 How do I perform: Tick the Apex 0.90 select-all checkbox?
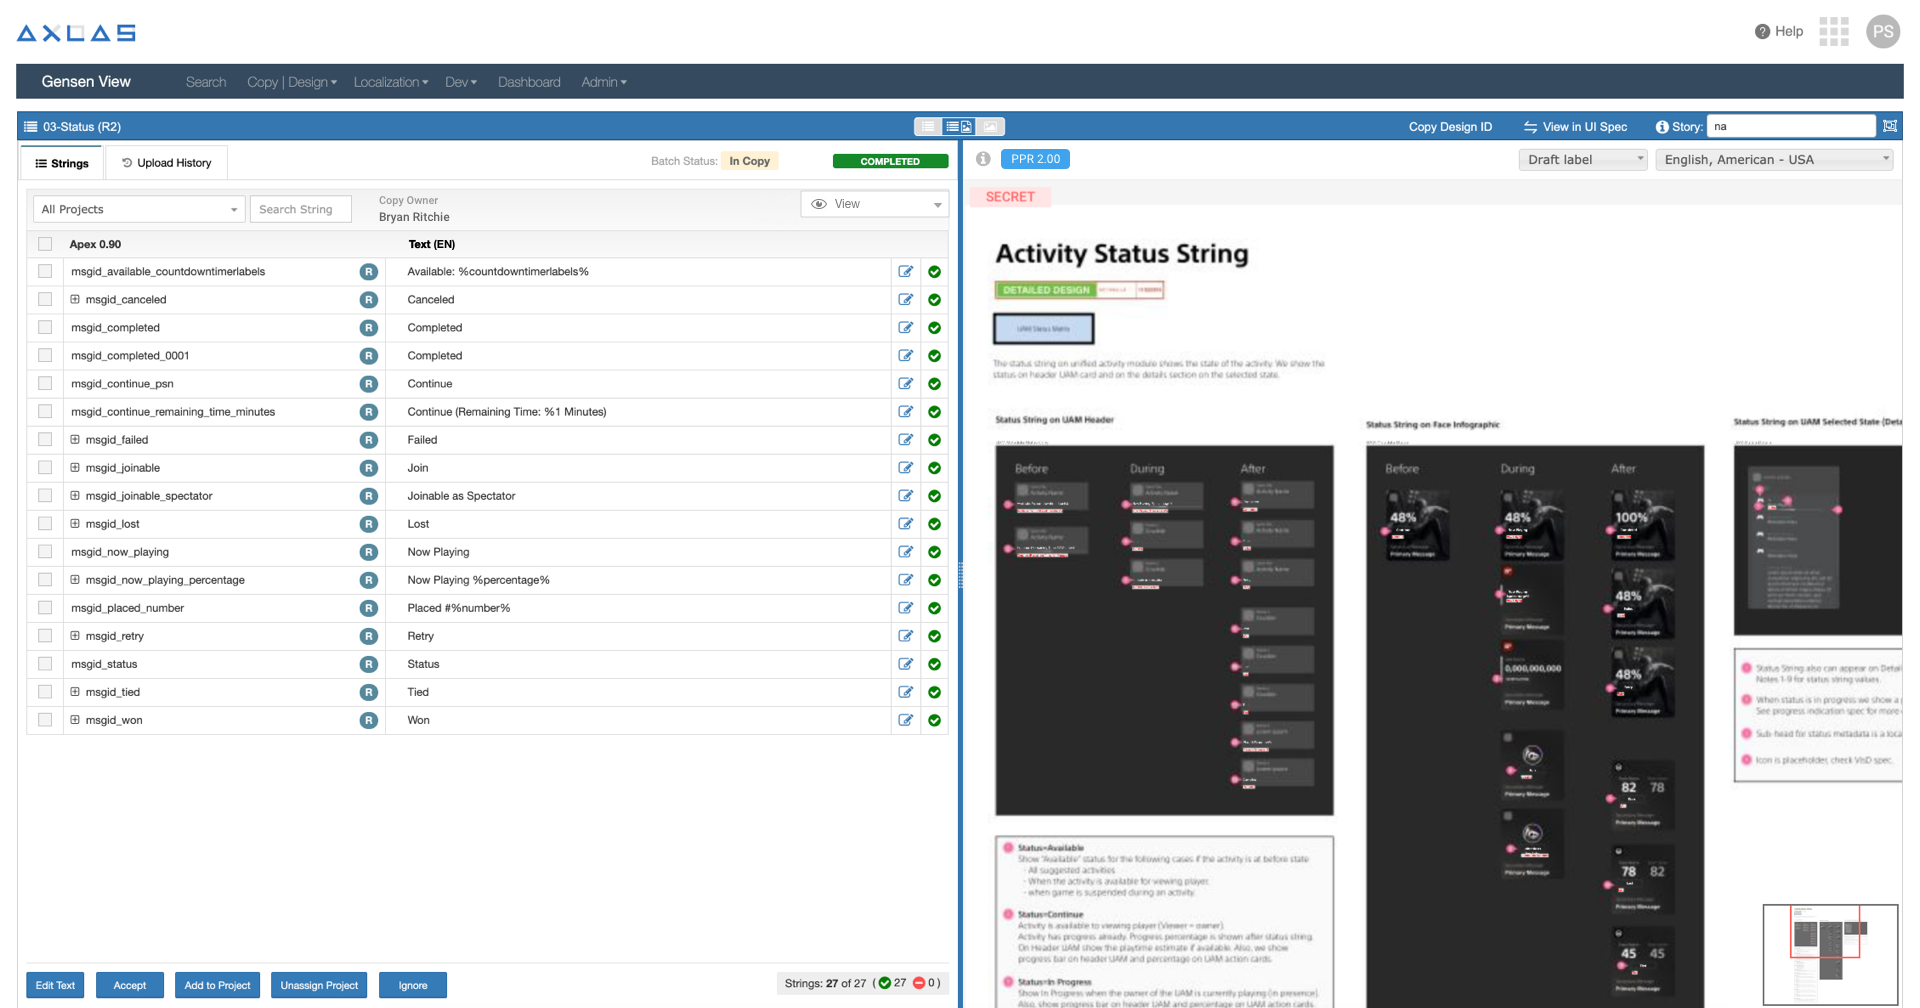click(x=45, y=244)
